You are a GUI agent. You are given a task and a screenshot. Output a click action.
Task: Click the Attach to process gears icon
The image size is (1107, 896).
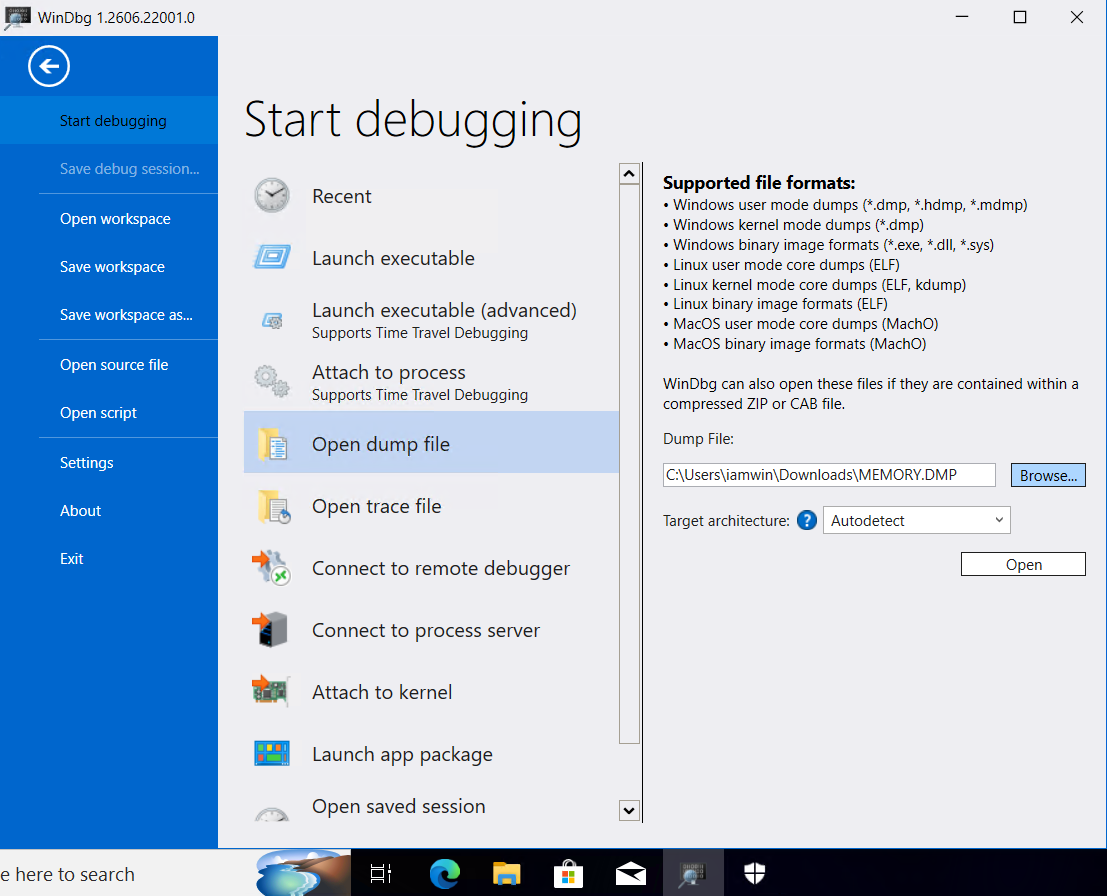point(272,381)
